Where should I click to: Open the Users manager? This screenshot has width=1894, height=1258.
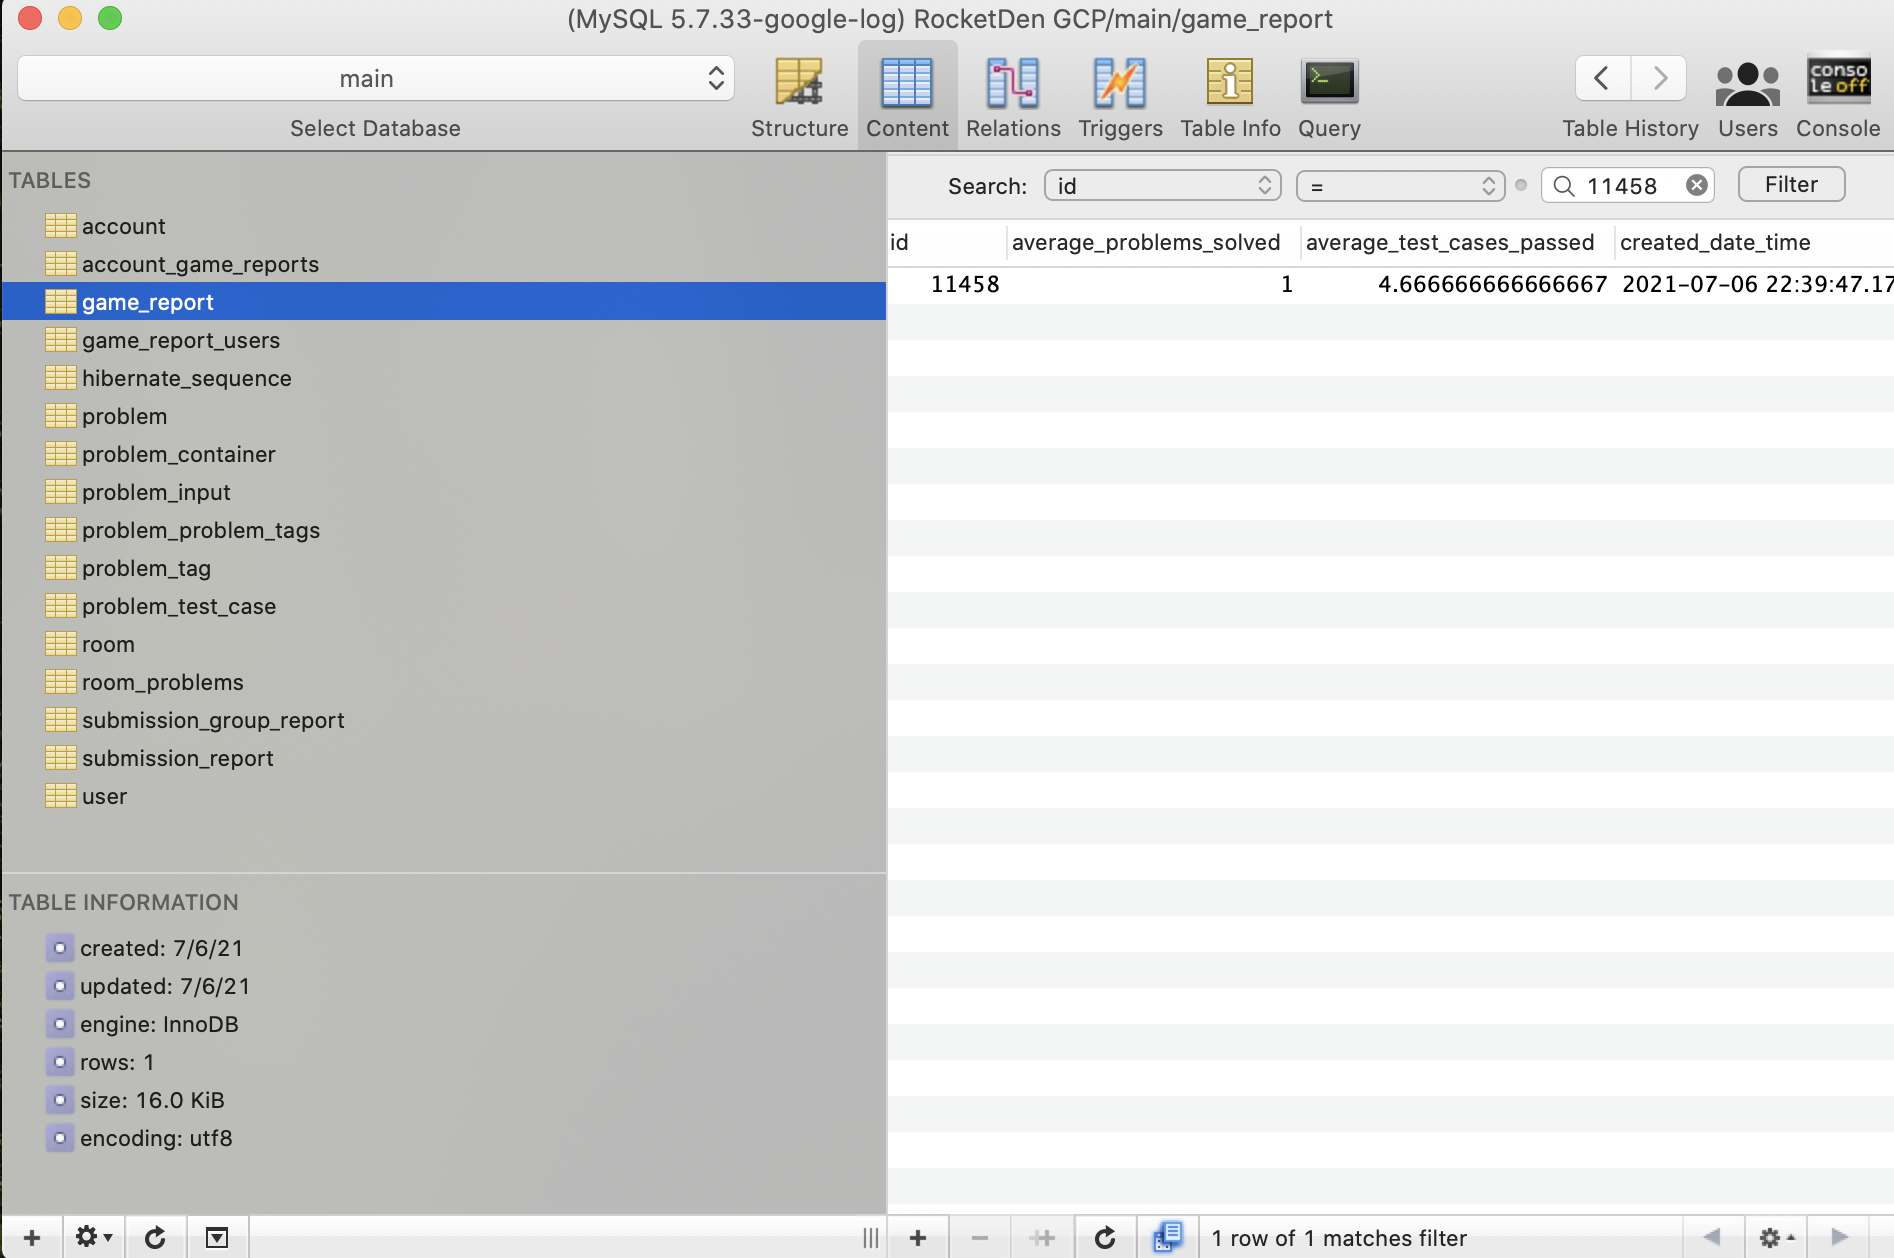pos(1747,97)
